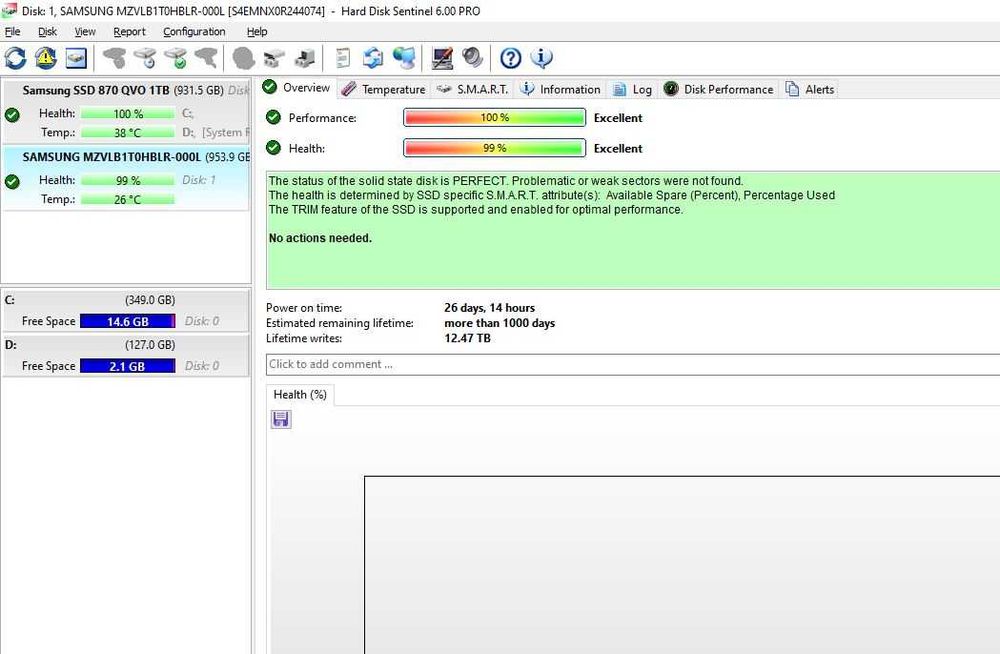
Task: Click the disk image toolbar icon
Action: (x=76, y=58)
